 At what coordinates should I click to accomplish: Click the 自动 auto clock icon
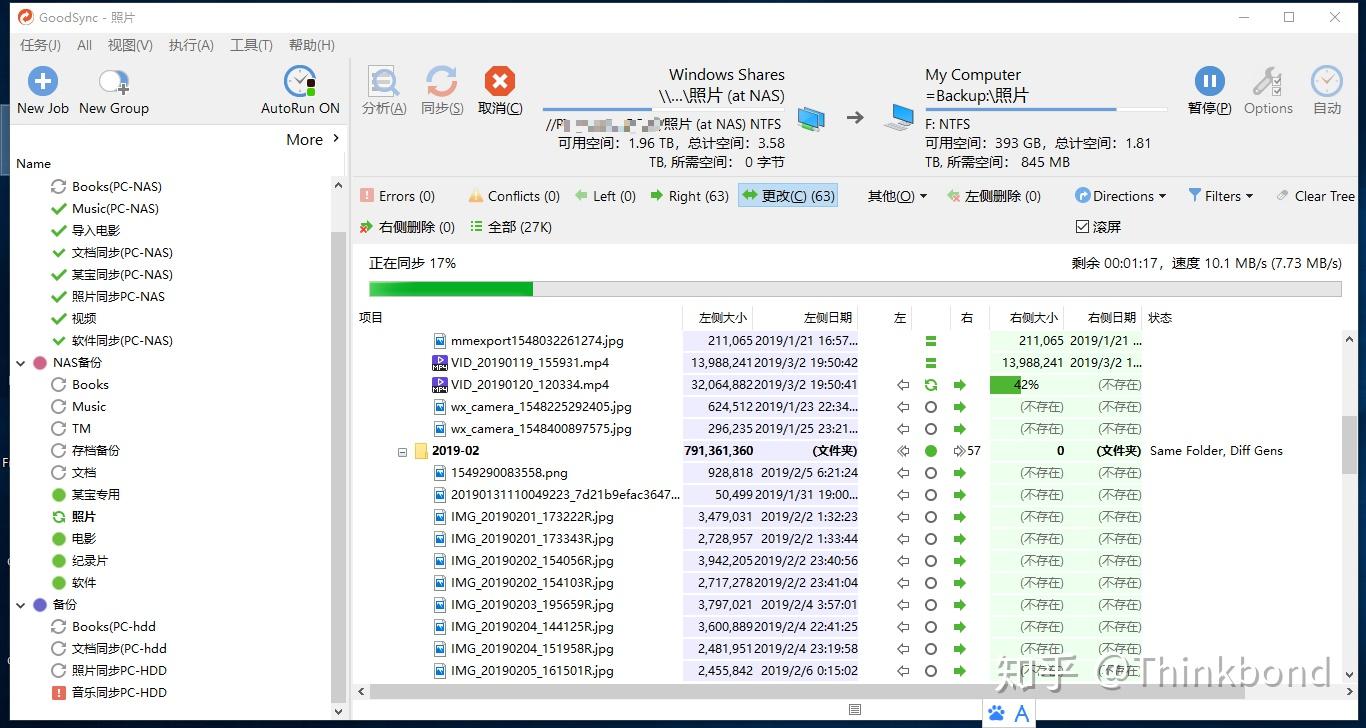(x=1327, y=81)
